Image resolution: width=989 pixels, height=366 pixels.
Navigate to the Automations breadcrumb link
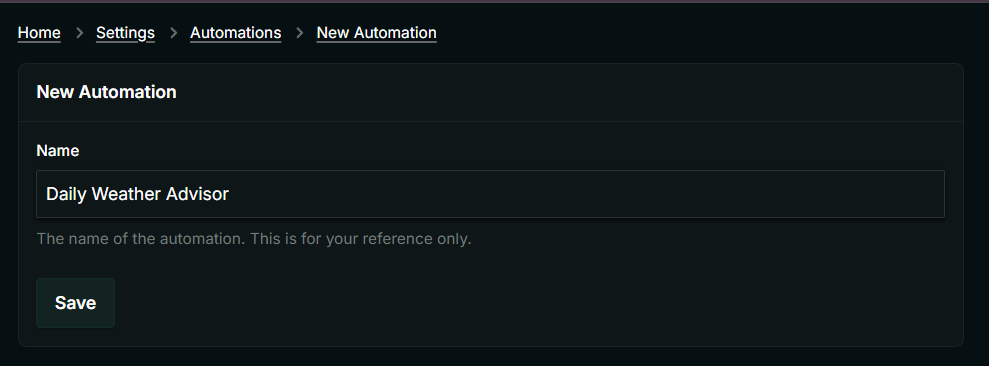(236, 33)
